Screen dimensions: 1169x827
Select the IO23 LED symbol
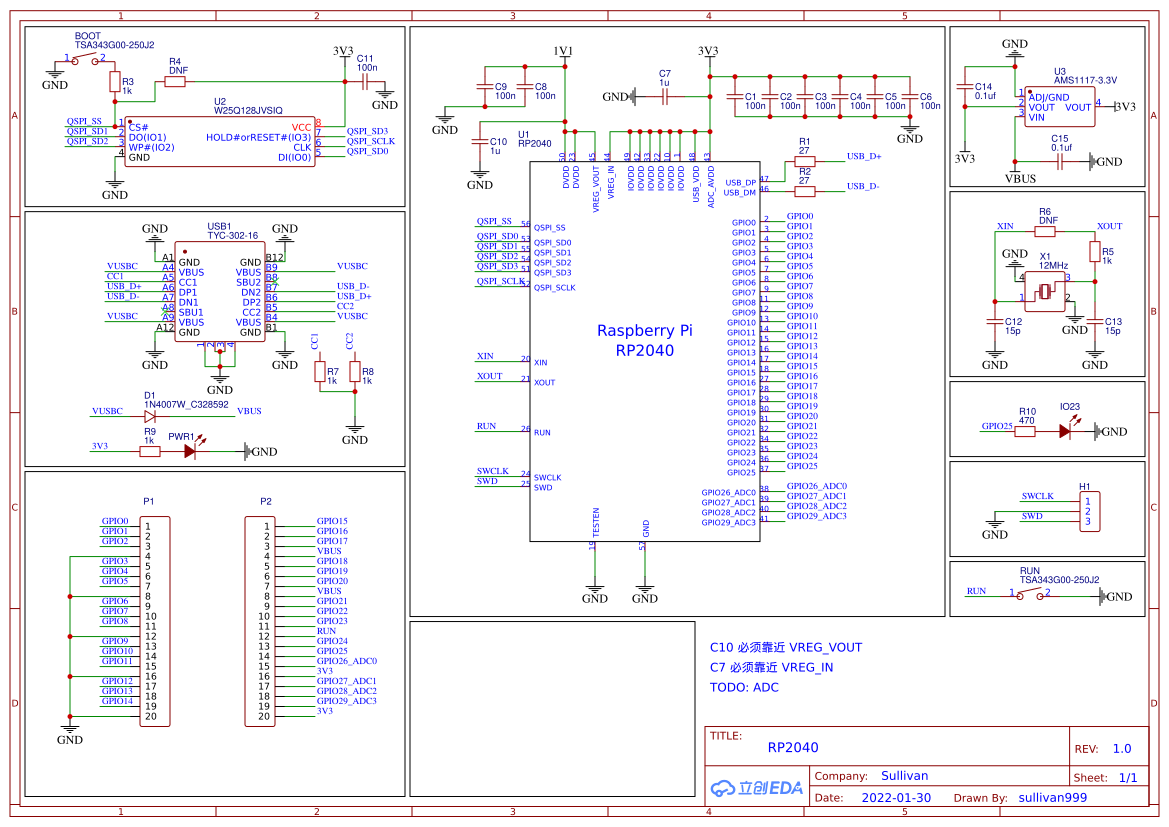point(1066,430)
